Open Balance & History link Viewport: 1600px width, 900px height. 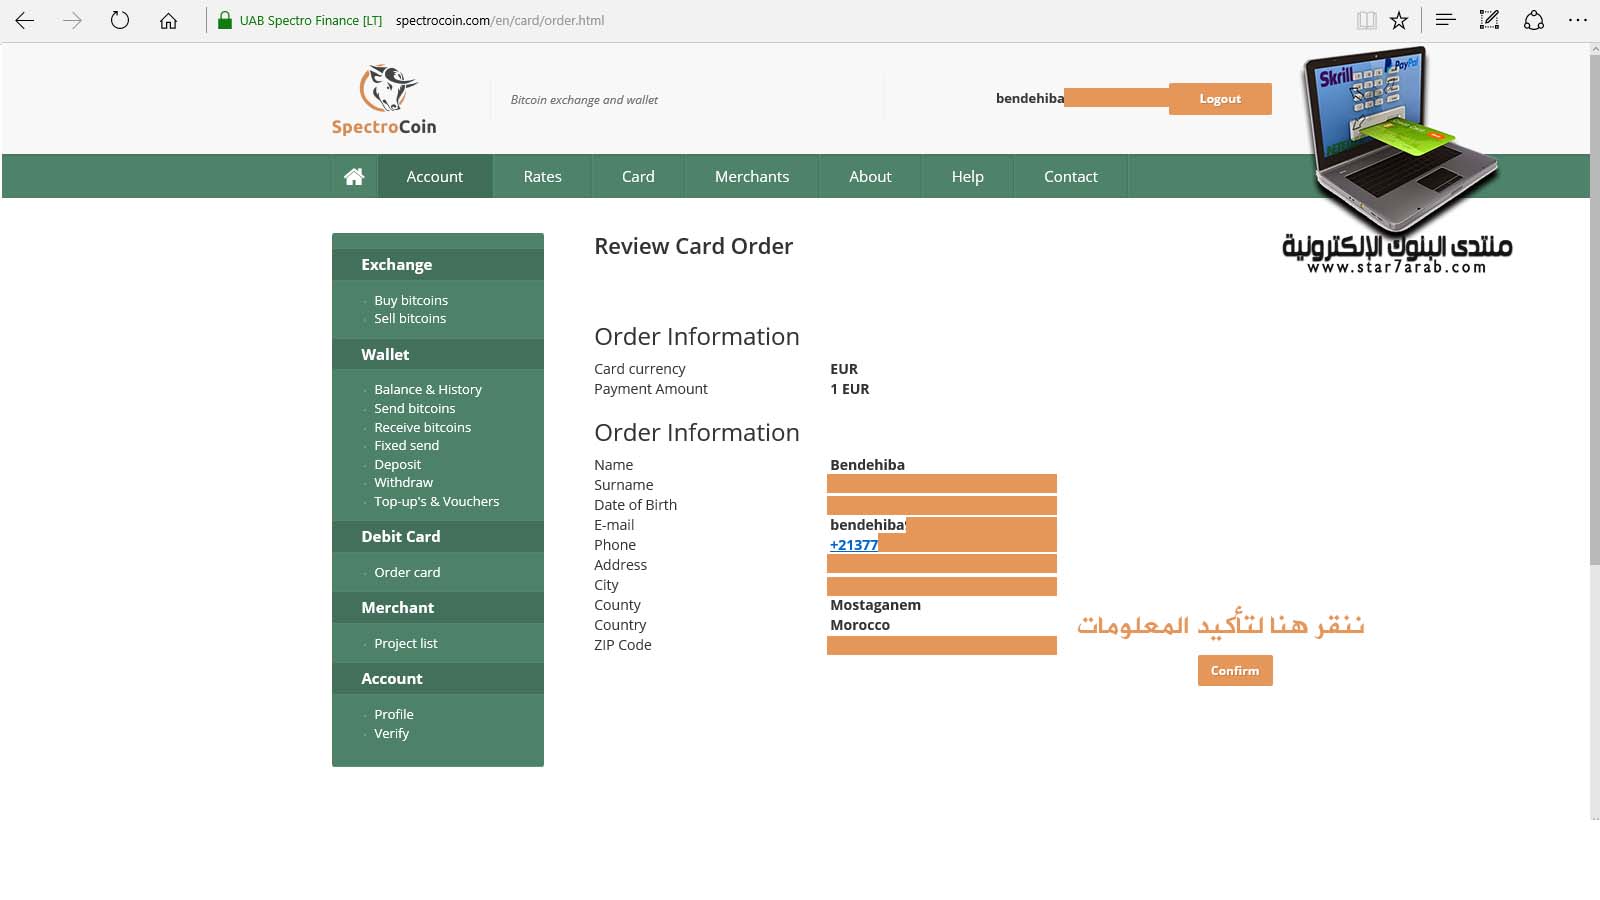point(428,389)
